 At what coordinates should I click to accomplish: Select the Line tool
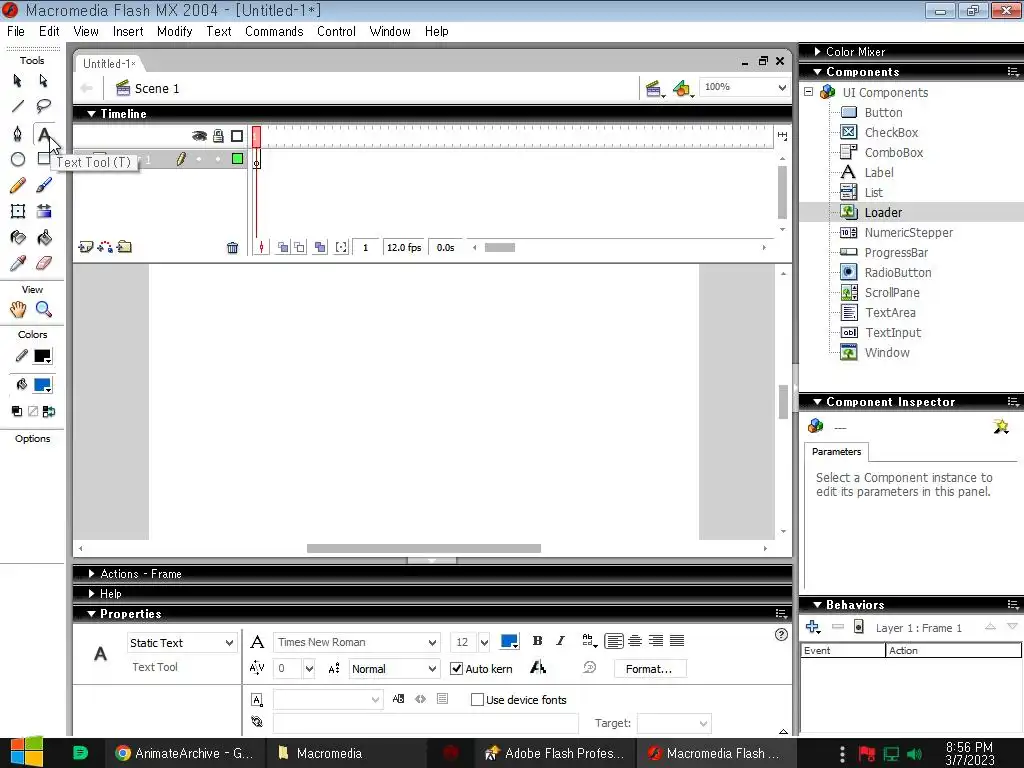pos(18,106)
